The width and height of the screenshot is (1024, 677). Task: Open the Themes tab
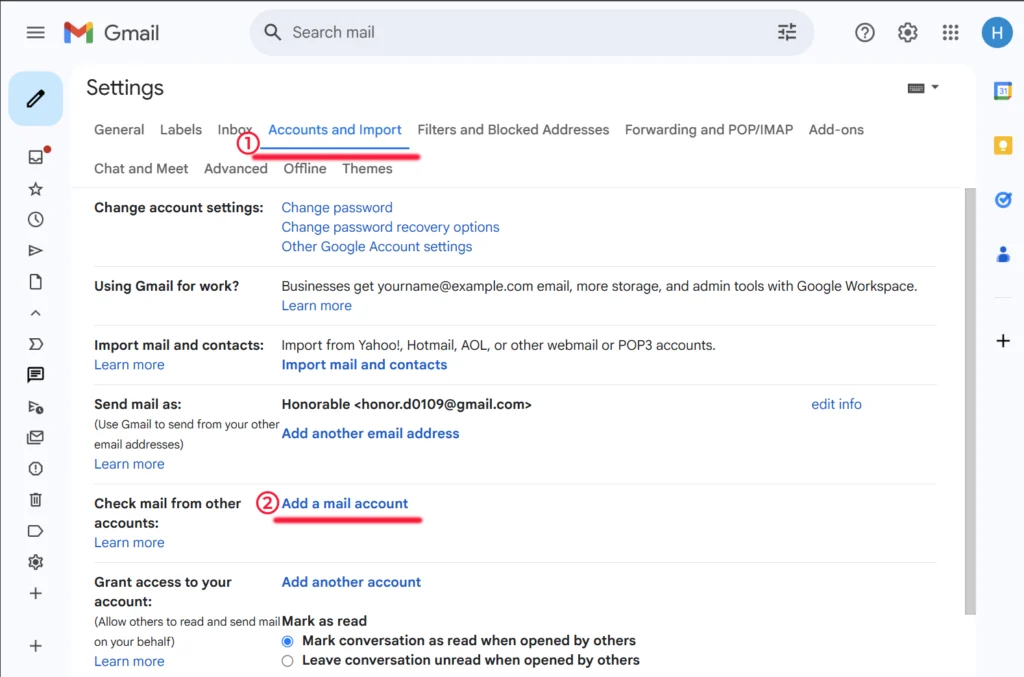pos(367,169)
